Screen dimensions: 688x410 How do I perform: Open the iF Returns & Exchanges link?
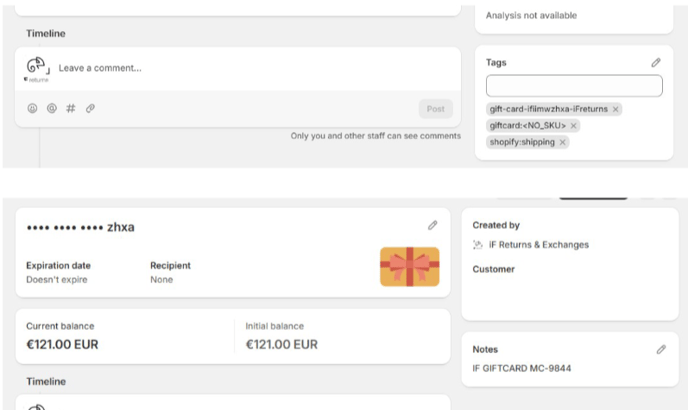pyautogui.click(x=539, y=245)
